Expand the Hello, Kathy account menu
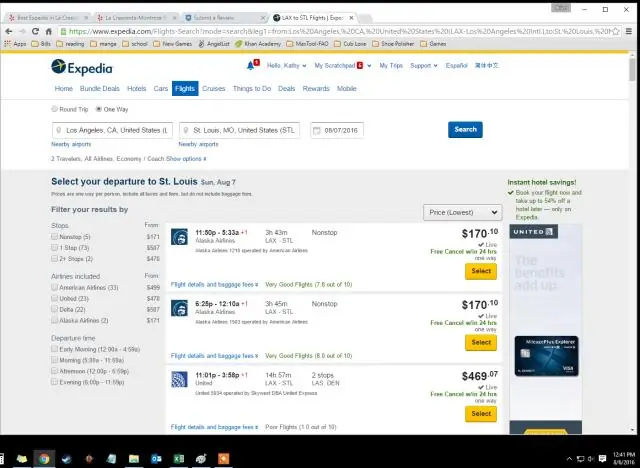The width and height of the screenshot is (640, 468). tap(287, 66)
